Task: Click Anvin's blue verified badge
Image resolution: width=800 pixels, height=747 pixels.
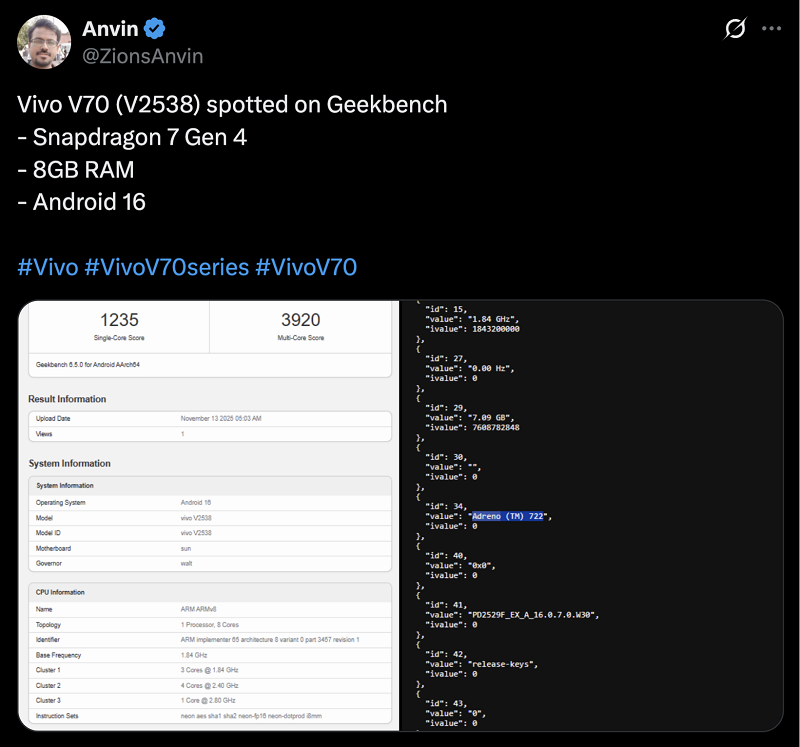Action: [154, 28]
